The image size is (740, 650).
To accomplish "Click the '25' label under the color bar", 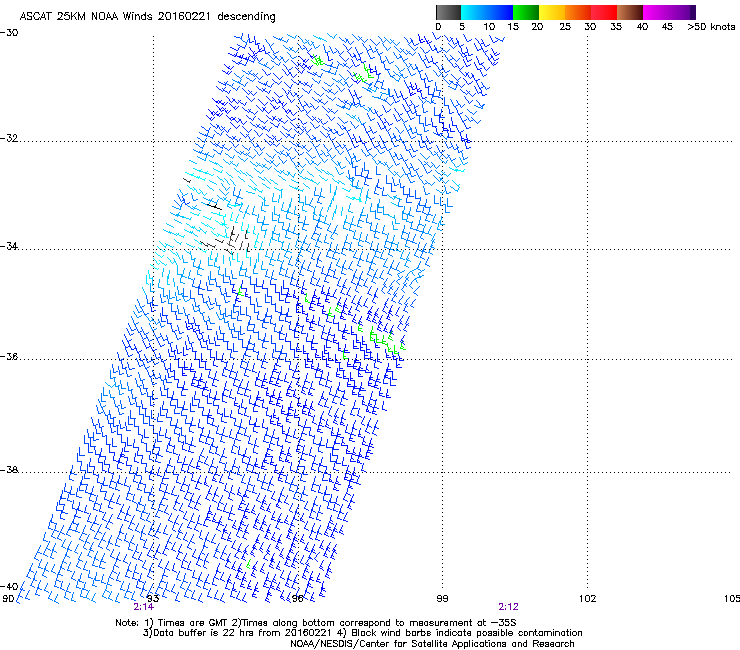I will click(565, 27).
